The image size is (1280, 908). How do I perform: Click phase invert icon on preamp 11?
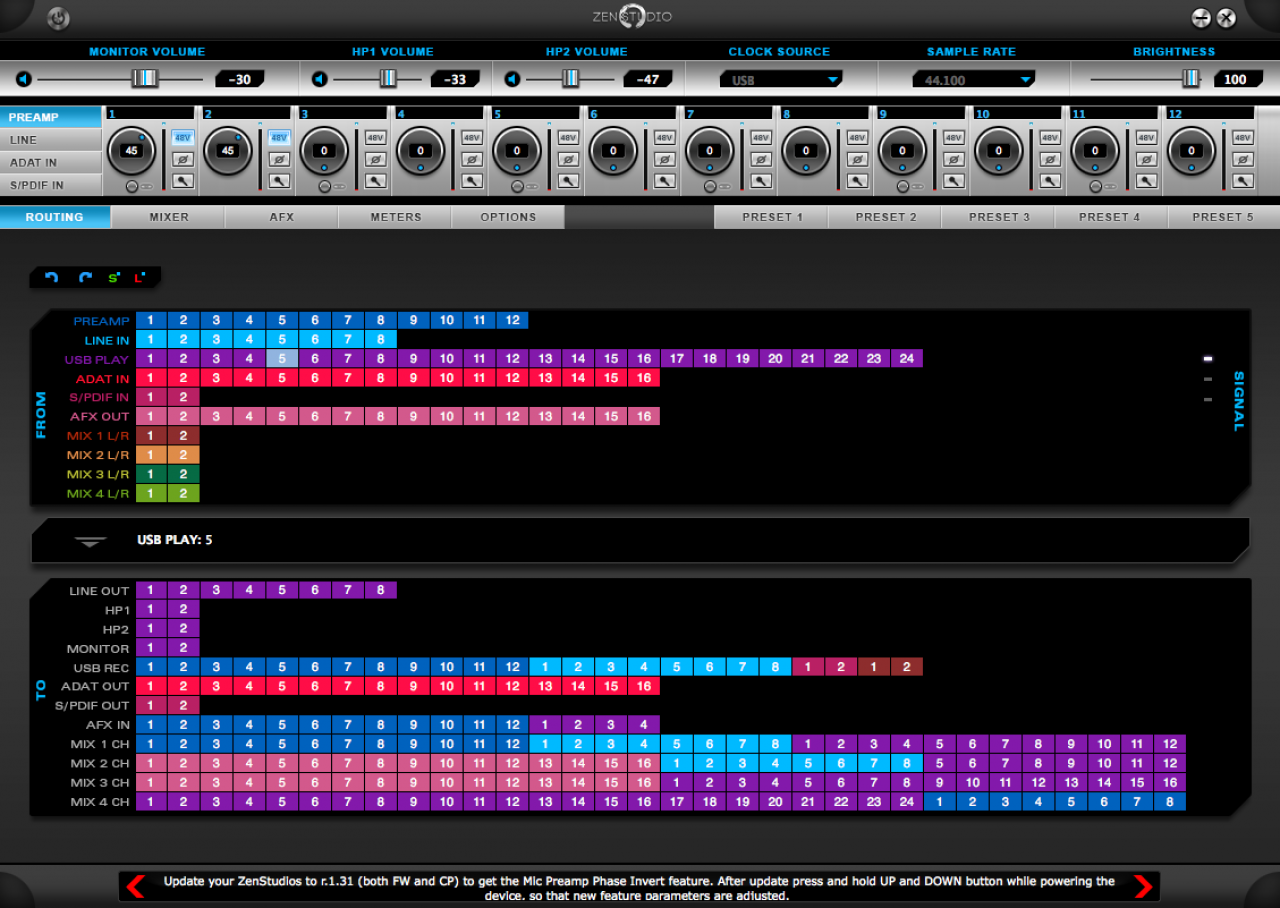pyautogui.click(x=1146, y=159)
